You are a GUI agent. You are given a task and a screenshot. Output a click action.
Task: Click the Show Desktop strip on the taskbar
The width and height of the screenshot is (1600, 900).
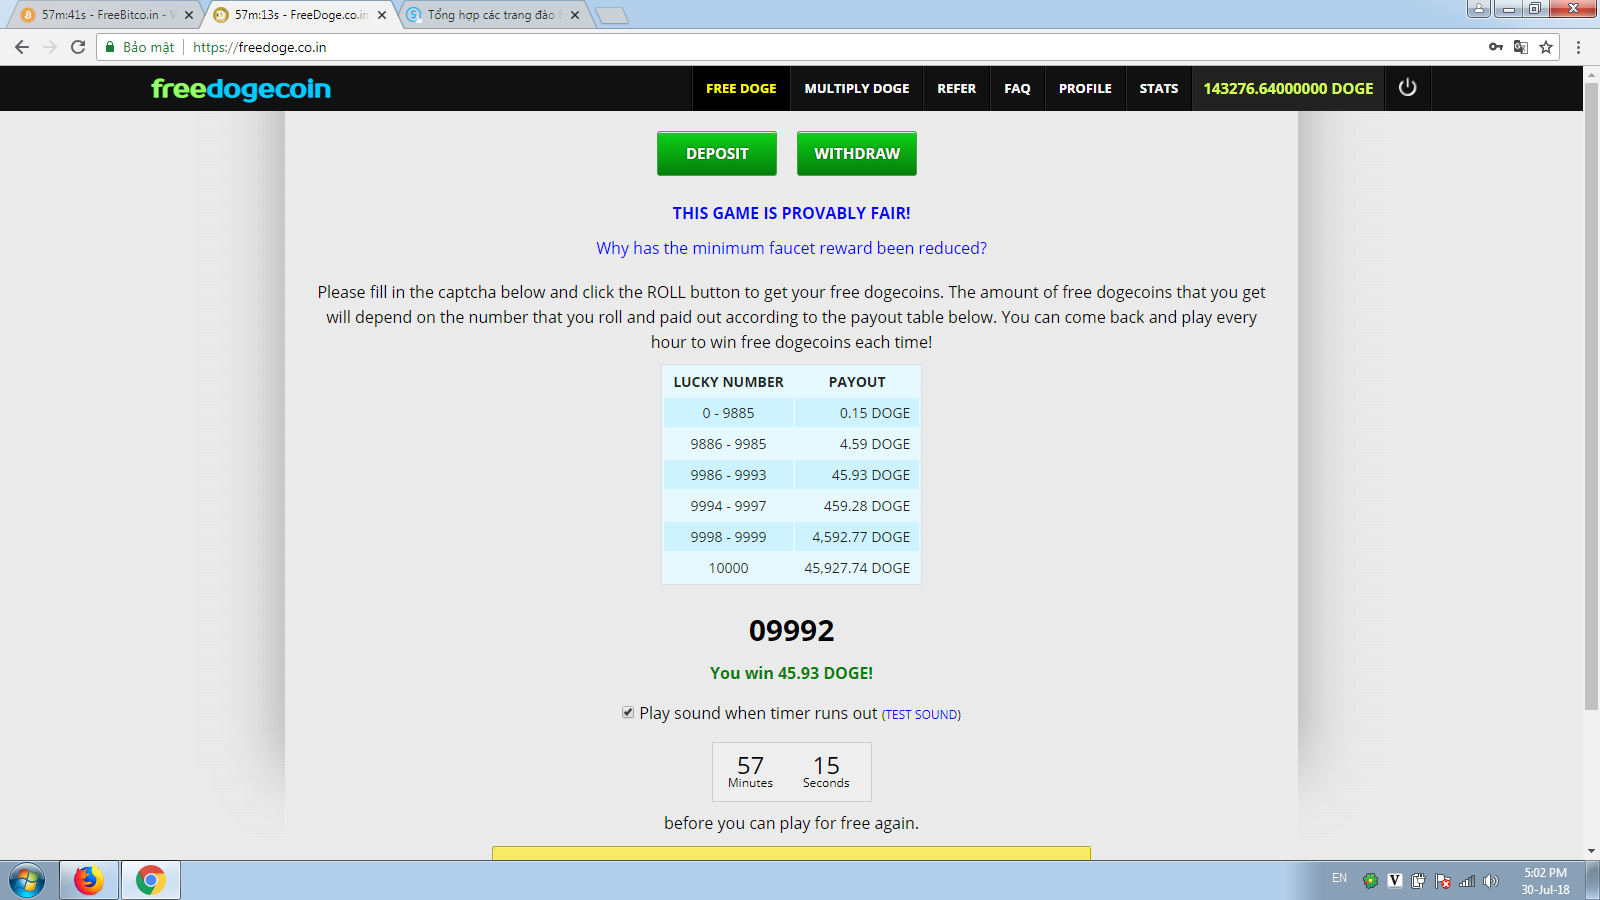[1592, 881]
